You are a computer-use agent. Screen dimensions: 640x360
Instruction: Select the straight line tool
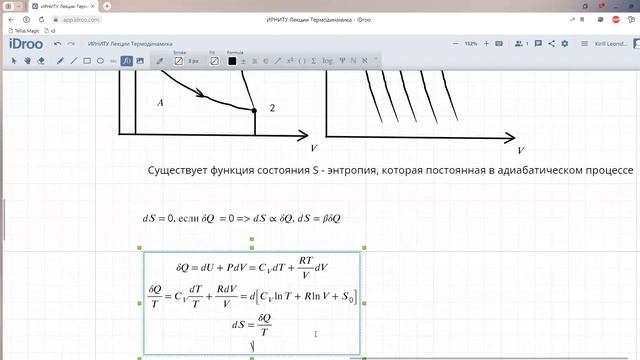(73, 61)
